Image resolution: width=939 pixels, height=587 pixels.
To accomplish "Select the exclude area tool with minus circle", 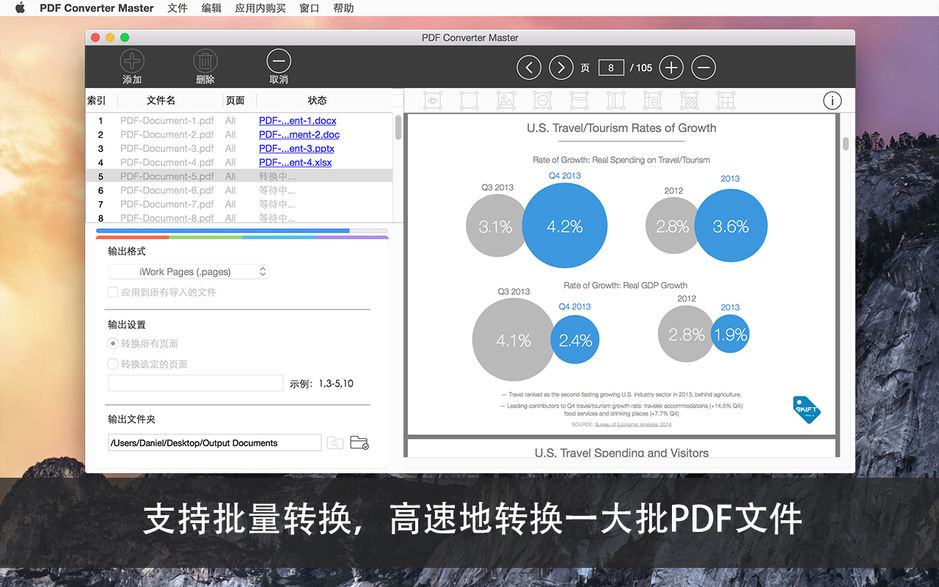I will (x=542, y=100).
